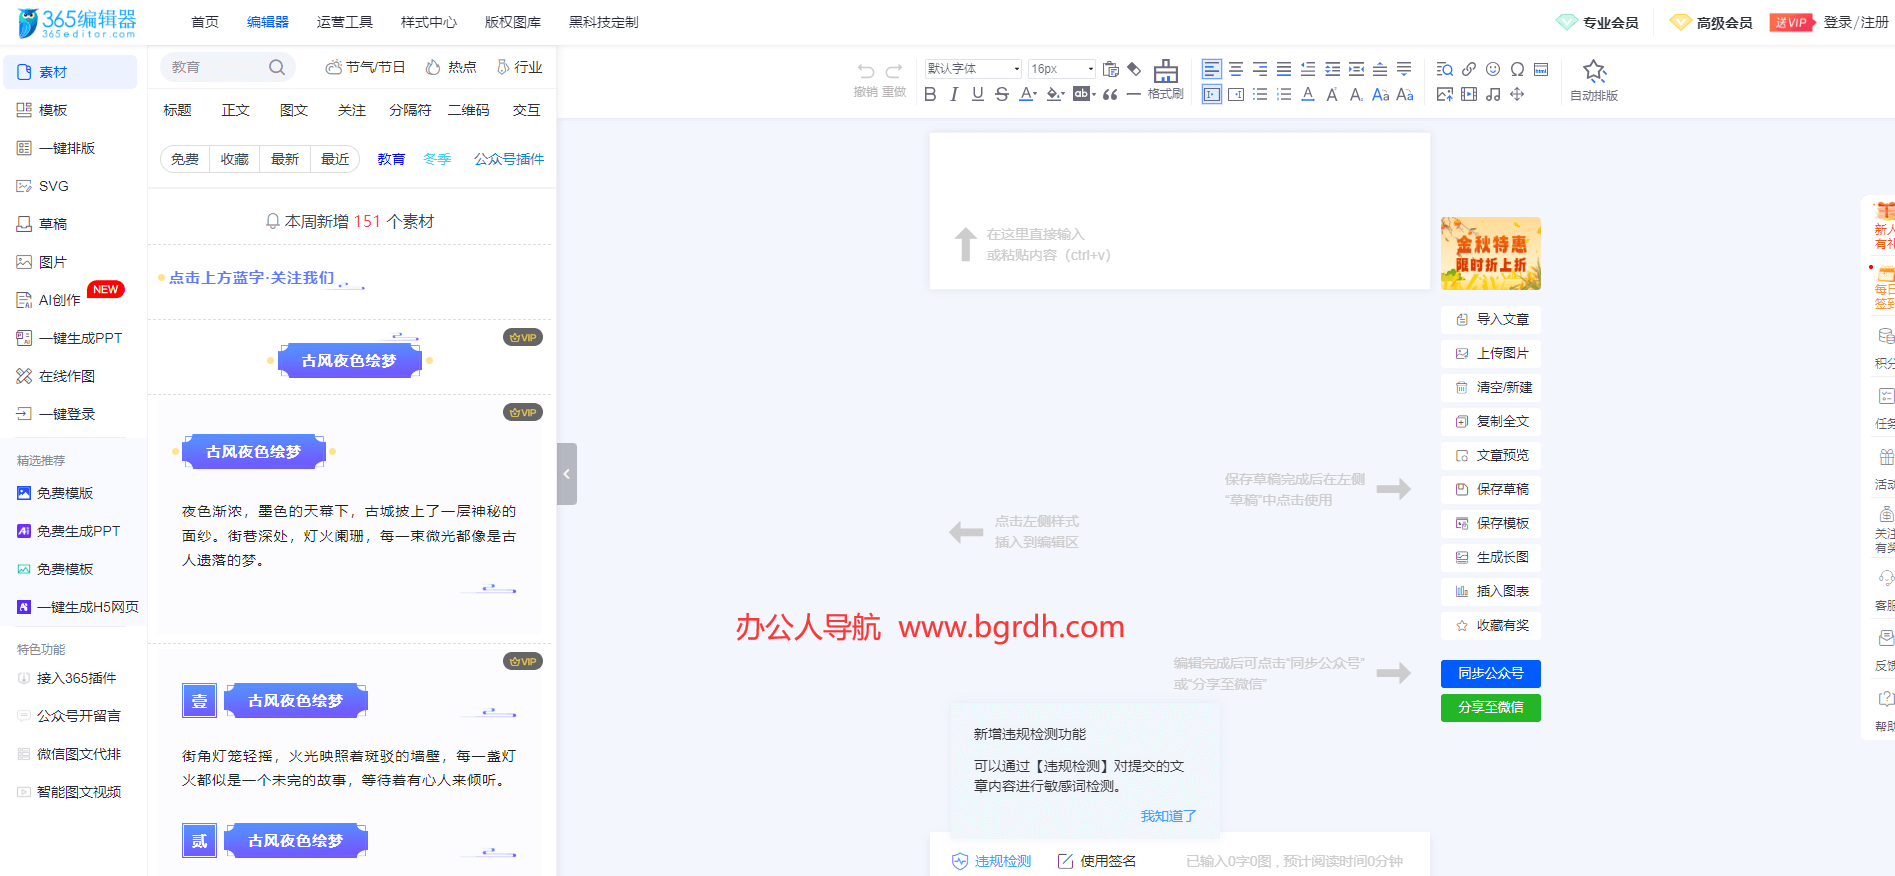Toggle center text alignment
This screenshot has width=1895, height=876.
tap(1236, 69)
